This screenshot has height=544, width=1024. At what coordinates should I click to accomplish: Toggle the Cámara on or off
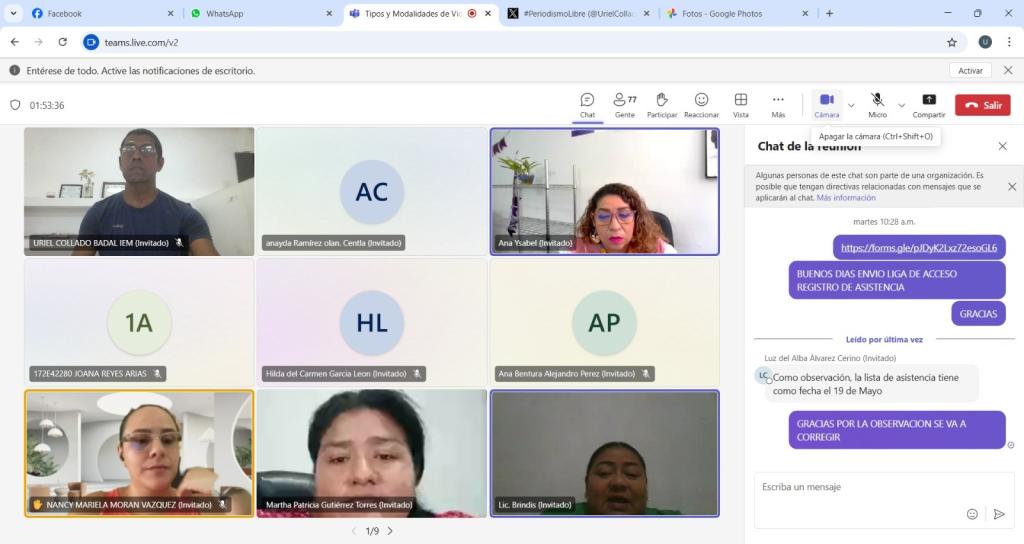(826, 104)
